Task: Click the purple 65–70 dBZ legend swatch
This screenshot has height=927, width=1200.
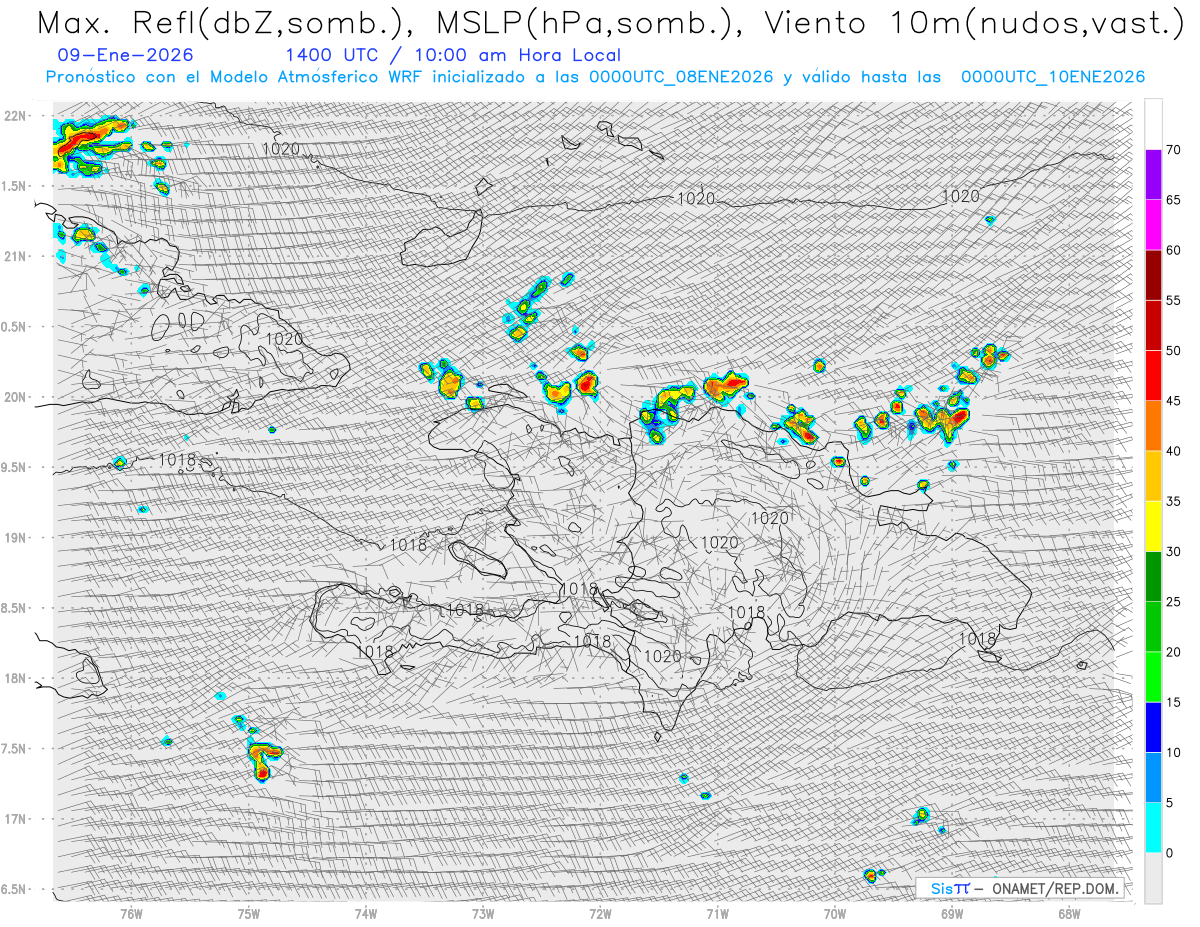Action: point(1153,175)
